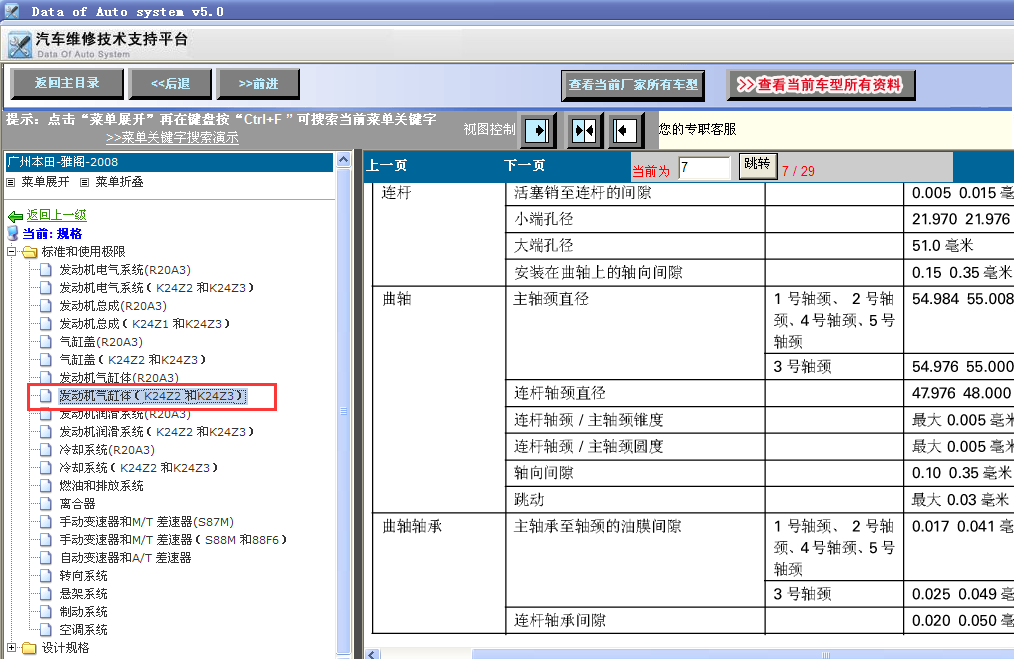
Task: Click the green back arrow icon
Action: click(x=15, y=216)
